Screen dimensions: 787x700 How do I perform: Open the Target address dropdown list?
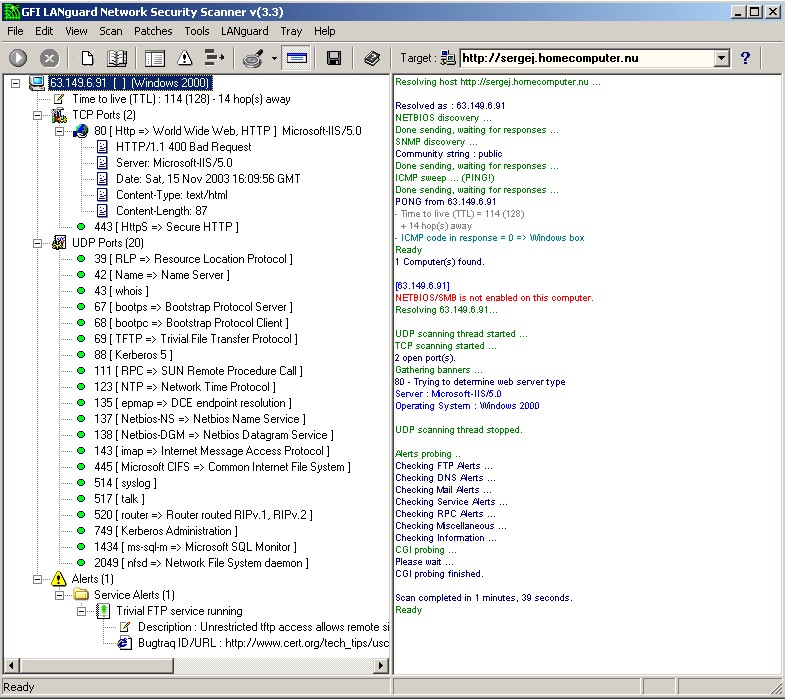point(721,58)
